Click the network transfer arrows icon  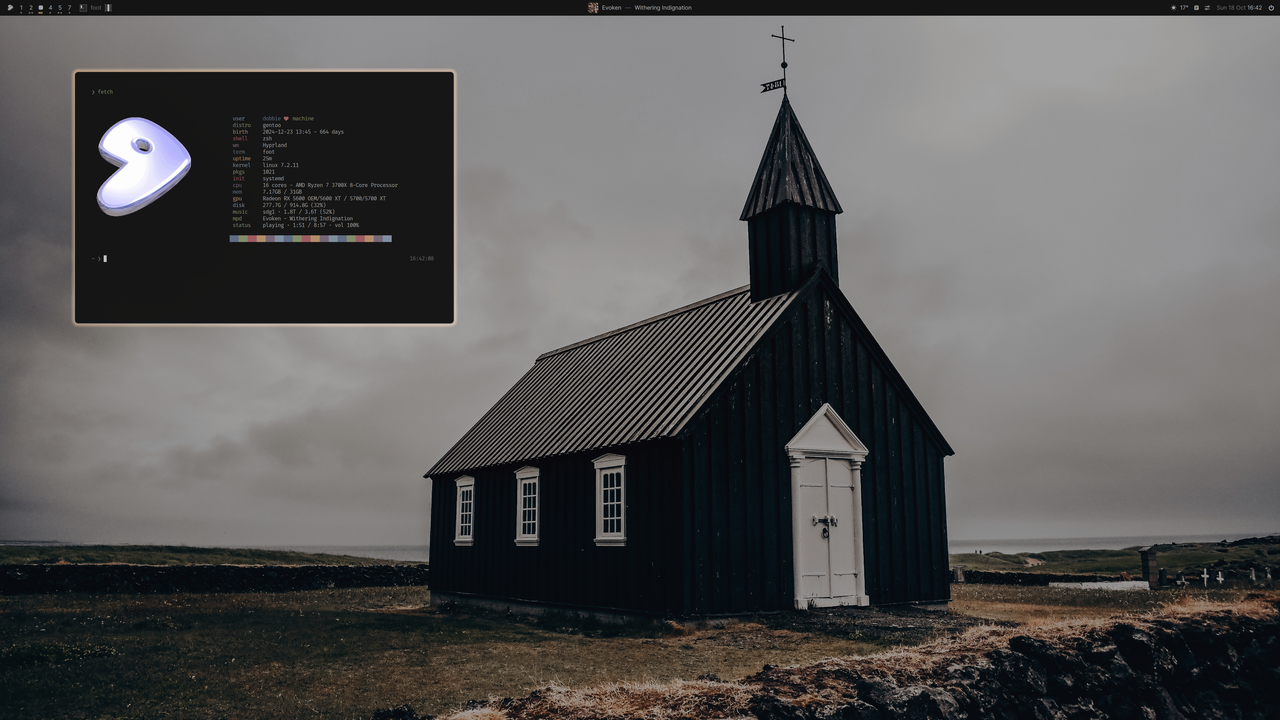[1207, 8]
